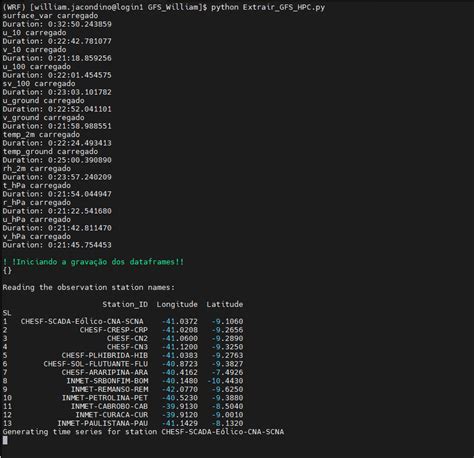Click the duration value 0:21:54.044947
This screenshot has height=458, width=474.
coord(80,194)
